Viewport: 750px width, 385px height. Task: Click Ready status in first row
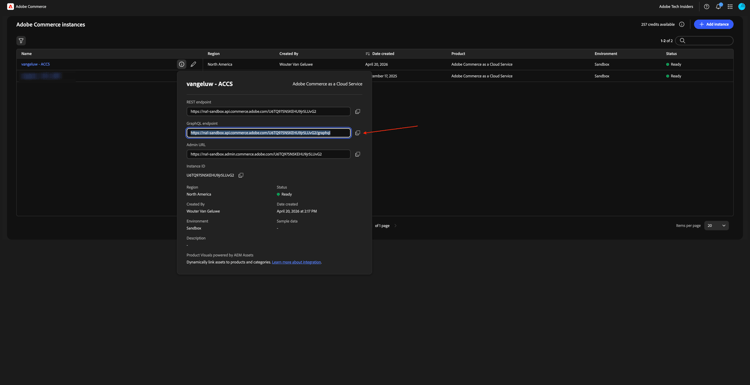[x=673, y=64]
